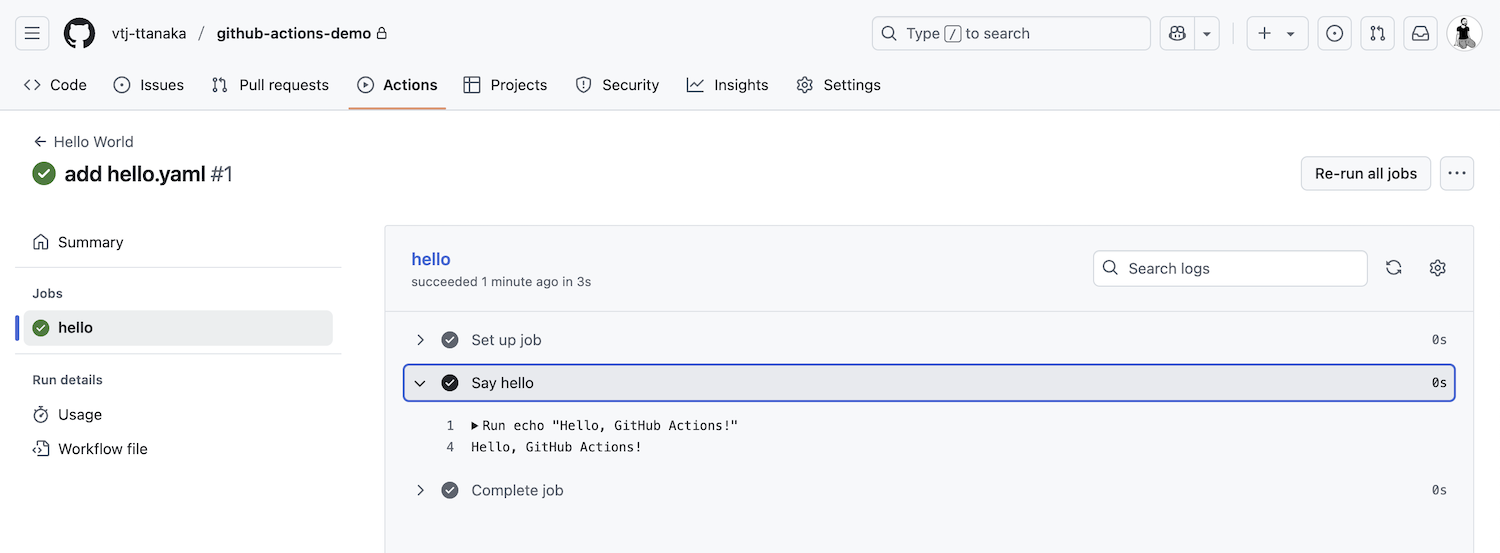Open the hamburger navigation menu

32,33
